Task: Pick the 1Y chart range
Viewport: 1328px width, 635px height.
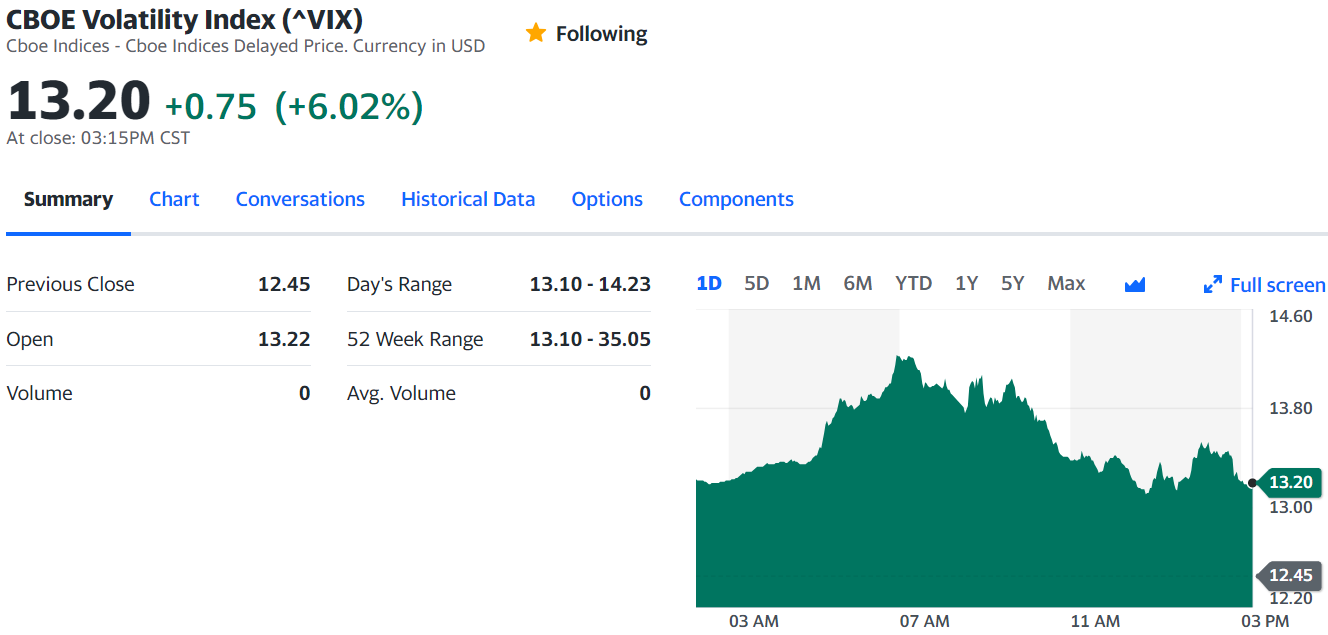Action: pyautogui.click(x=966, y=283)
